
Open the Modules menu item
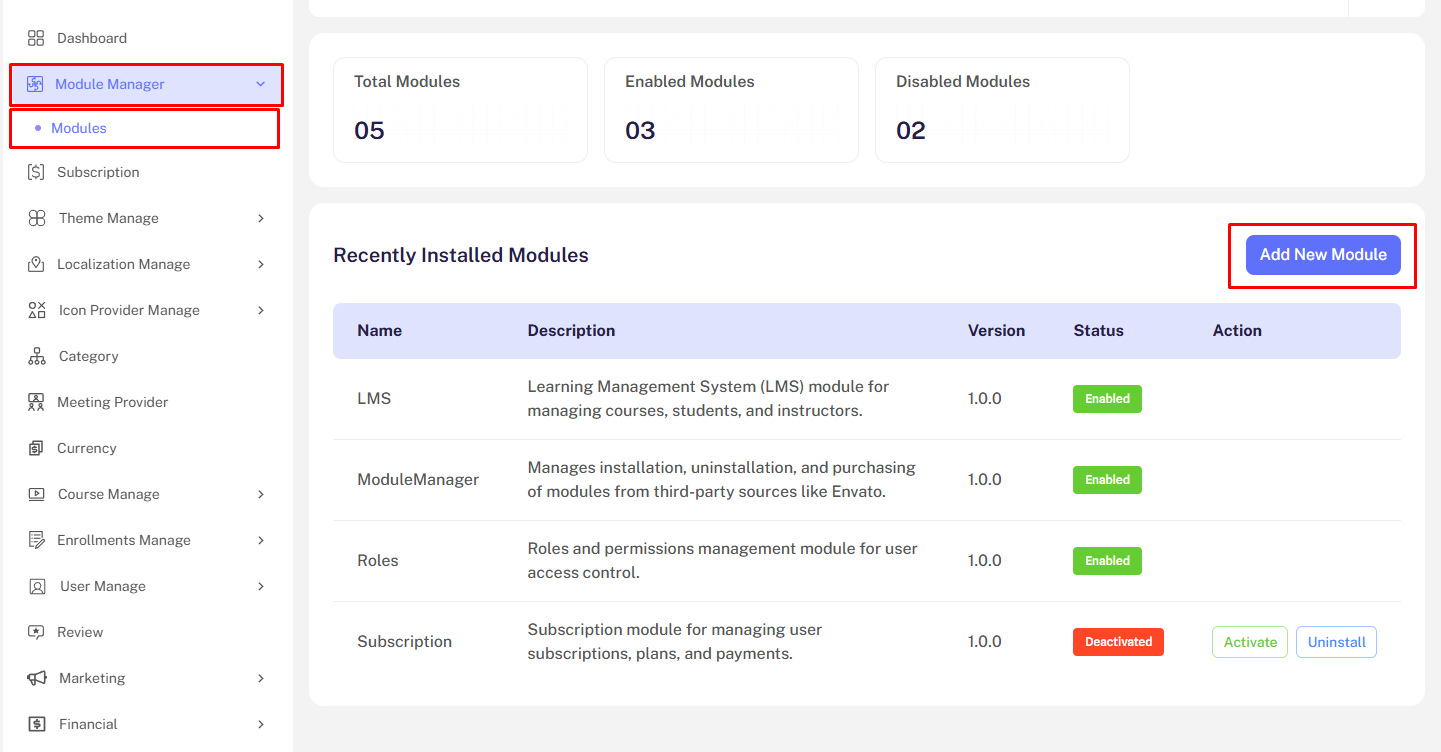[x=78, y=127]
